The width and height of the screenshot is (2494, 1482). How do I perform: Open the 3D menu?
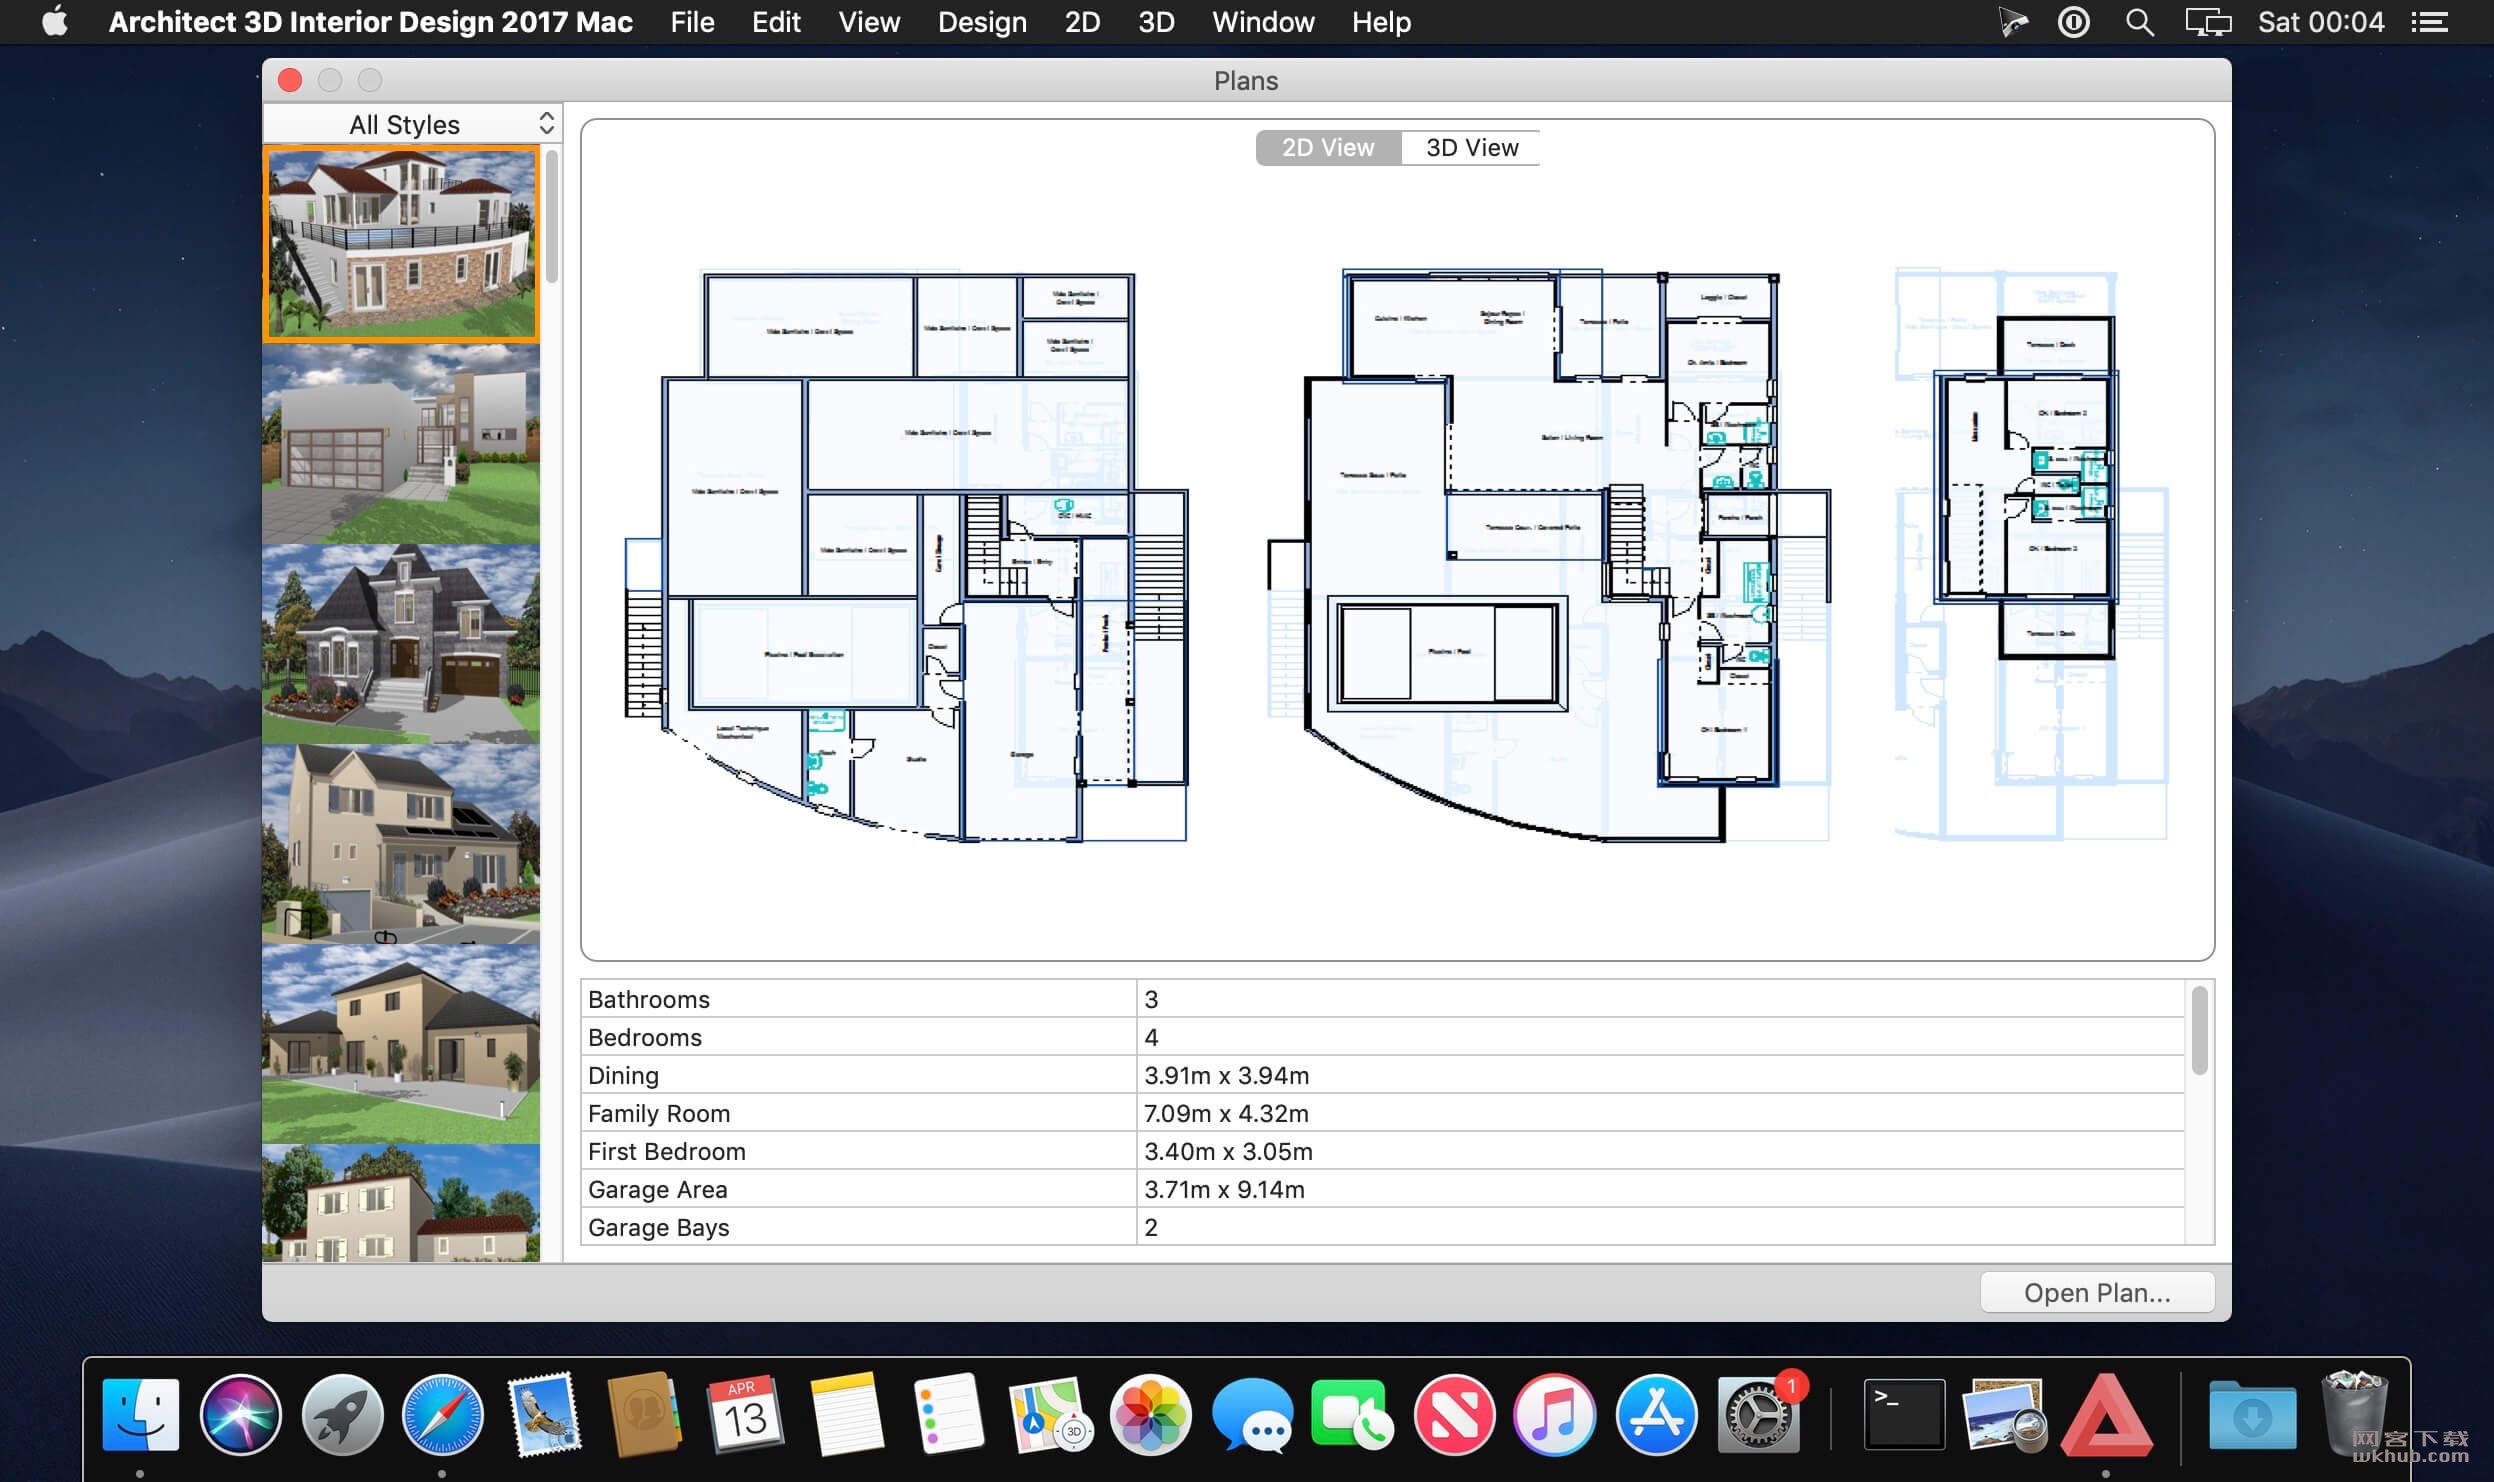point(1156,22)
